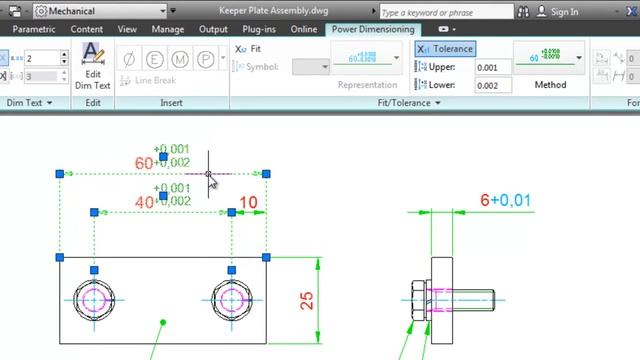
Task: Open the Content tab
Action: point(87,29)
